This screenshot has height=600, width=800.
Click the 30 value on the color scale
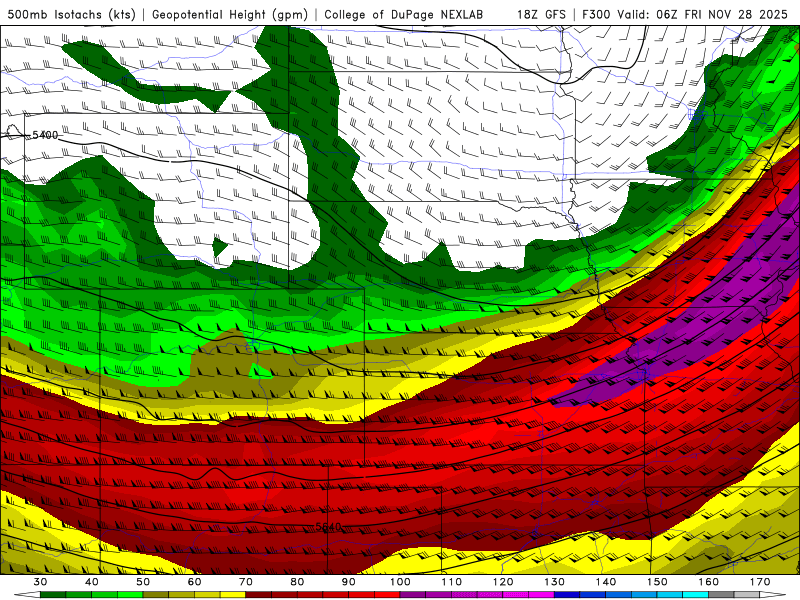tap(40, 582)
